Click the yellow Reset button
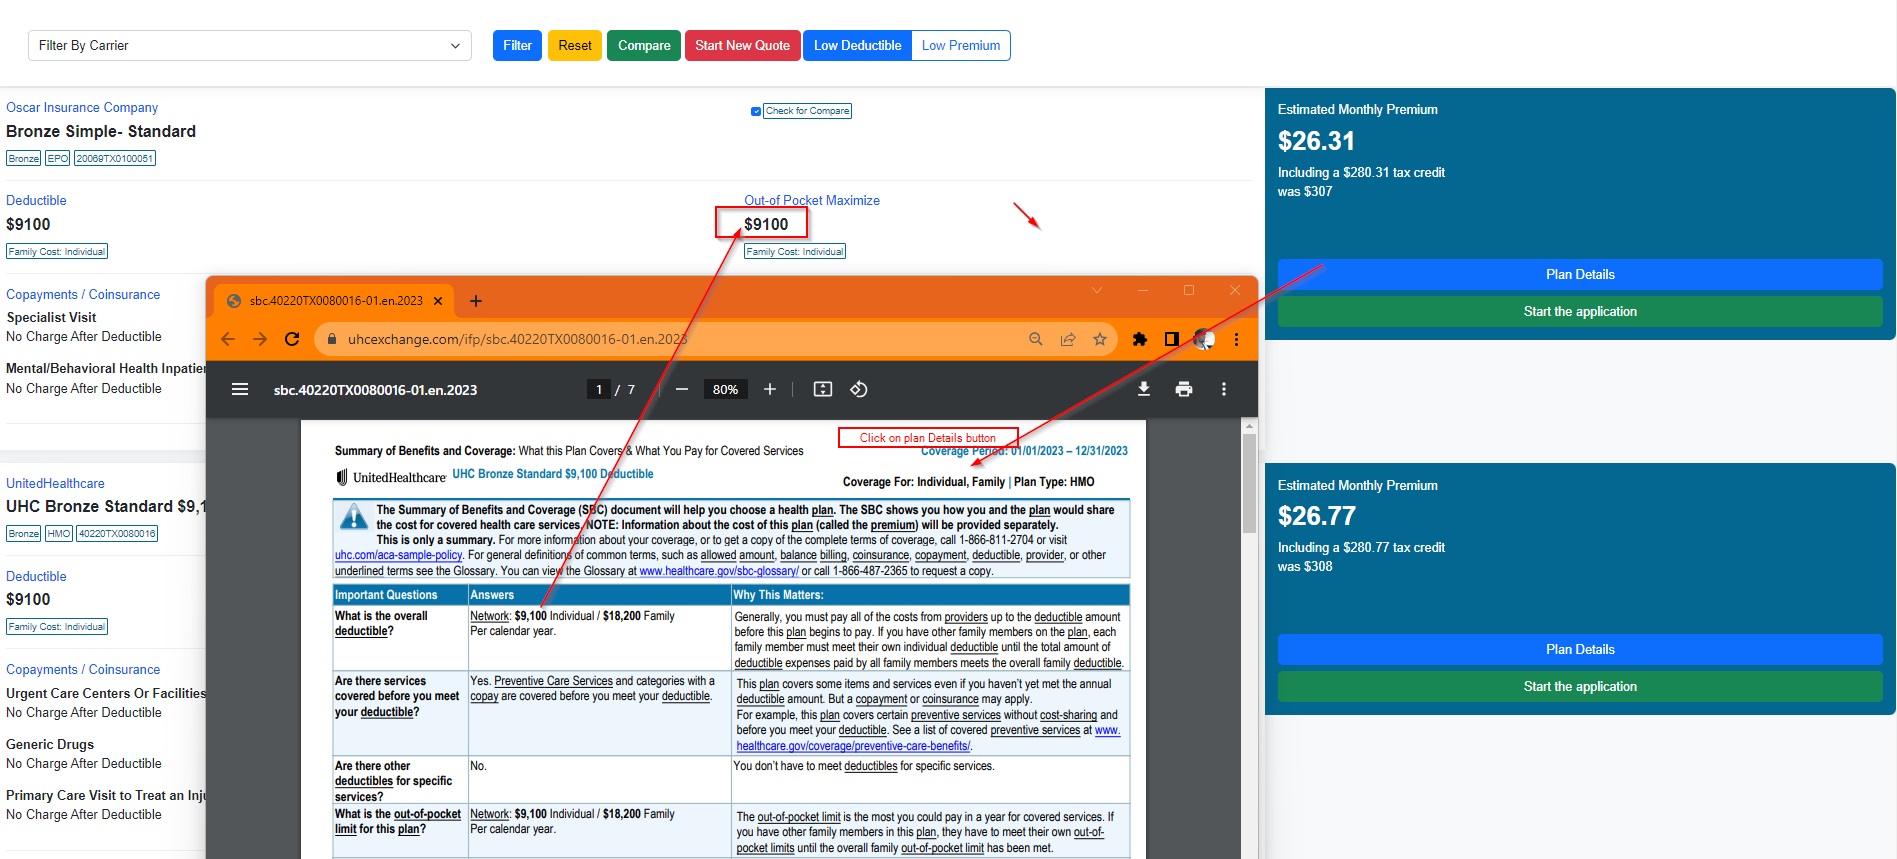Image resolution: width=1897 pixels, height=859 pixels. coord(575,45)
